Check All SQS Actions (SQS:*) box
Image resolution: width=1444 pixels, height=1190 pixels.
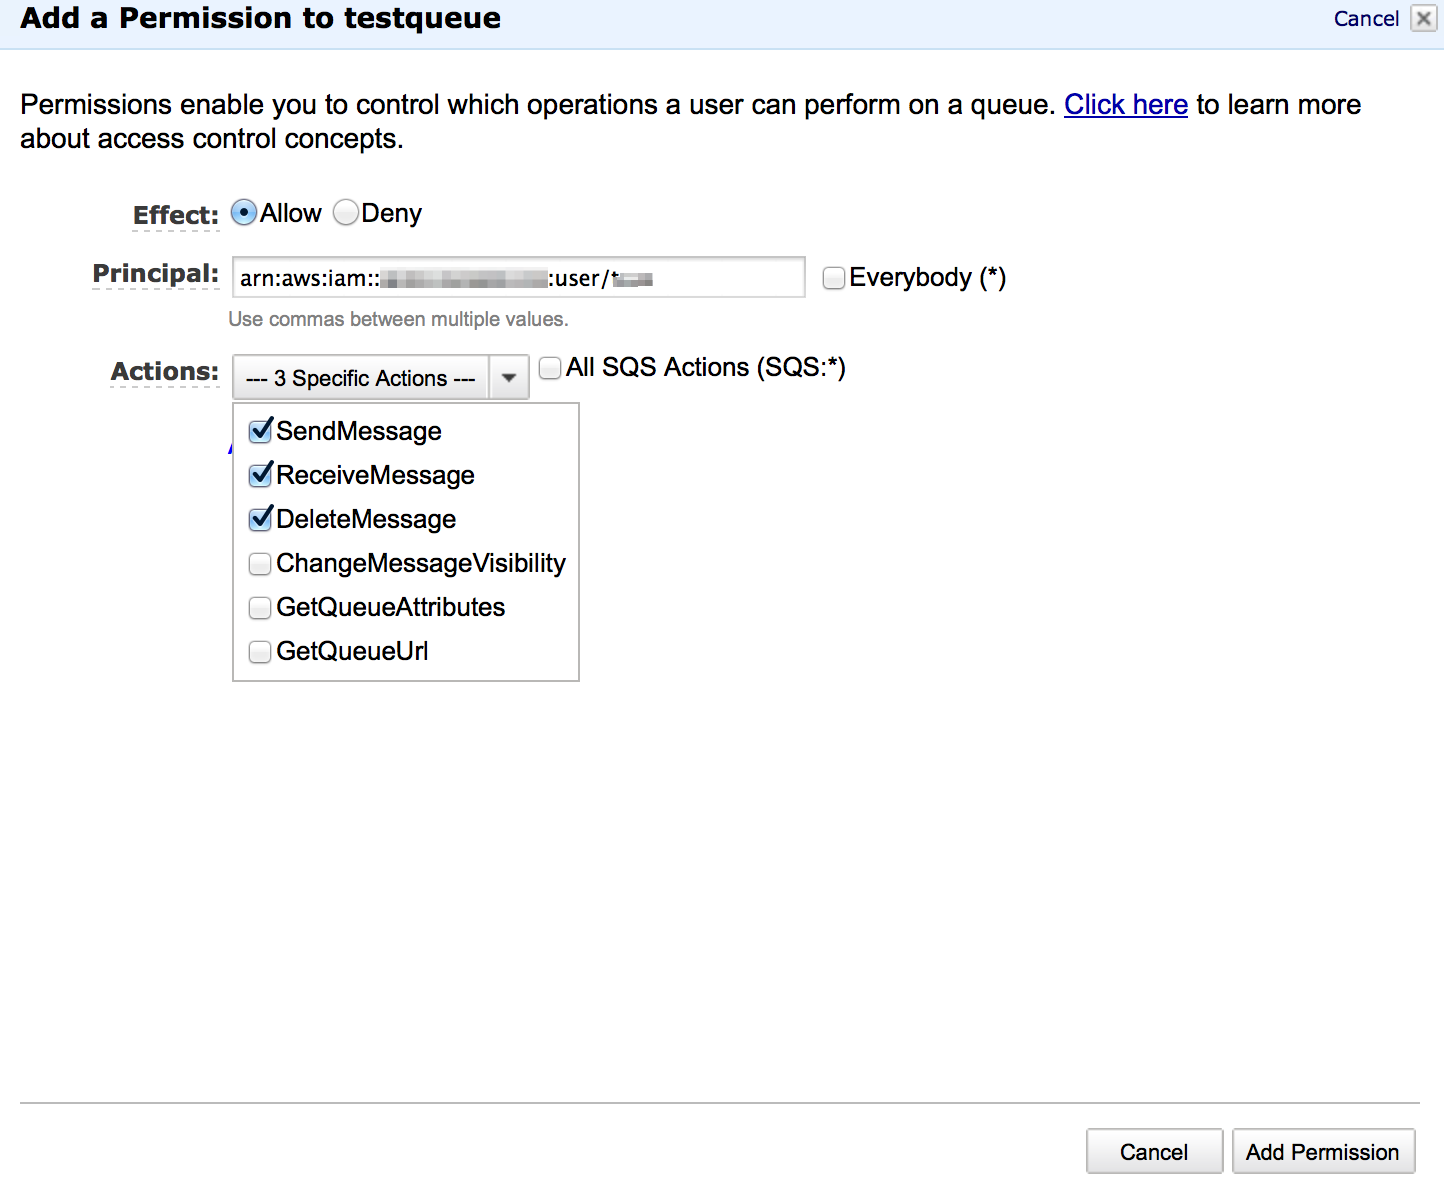(550, 368)
